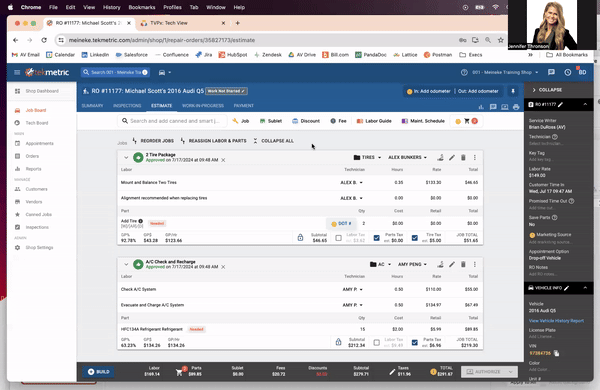Pin the repair order header
Image resolution: width=600 pixels, height=390 pixels.
[513, 91]
